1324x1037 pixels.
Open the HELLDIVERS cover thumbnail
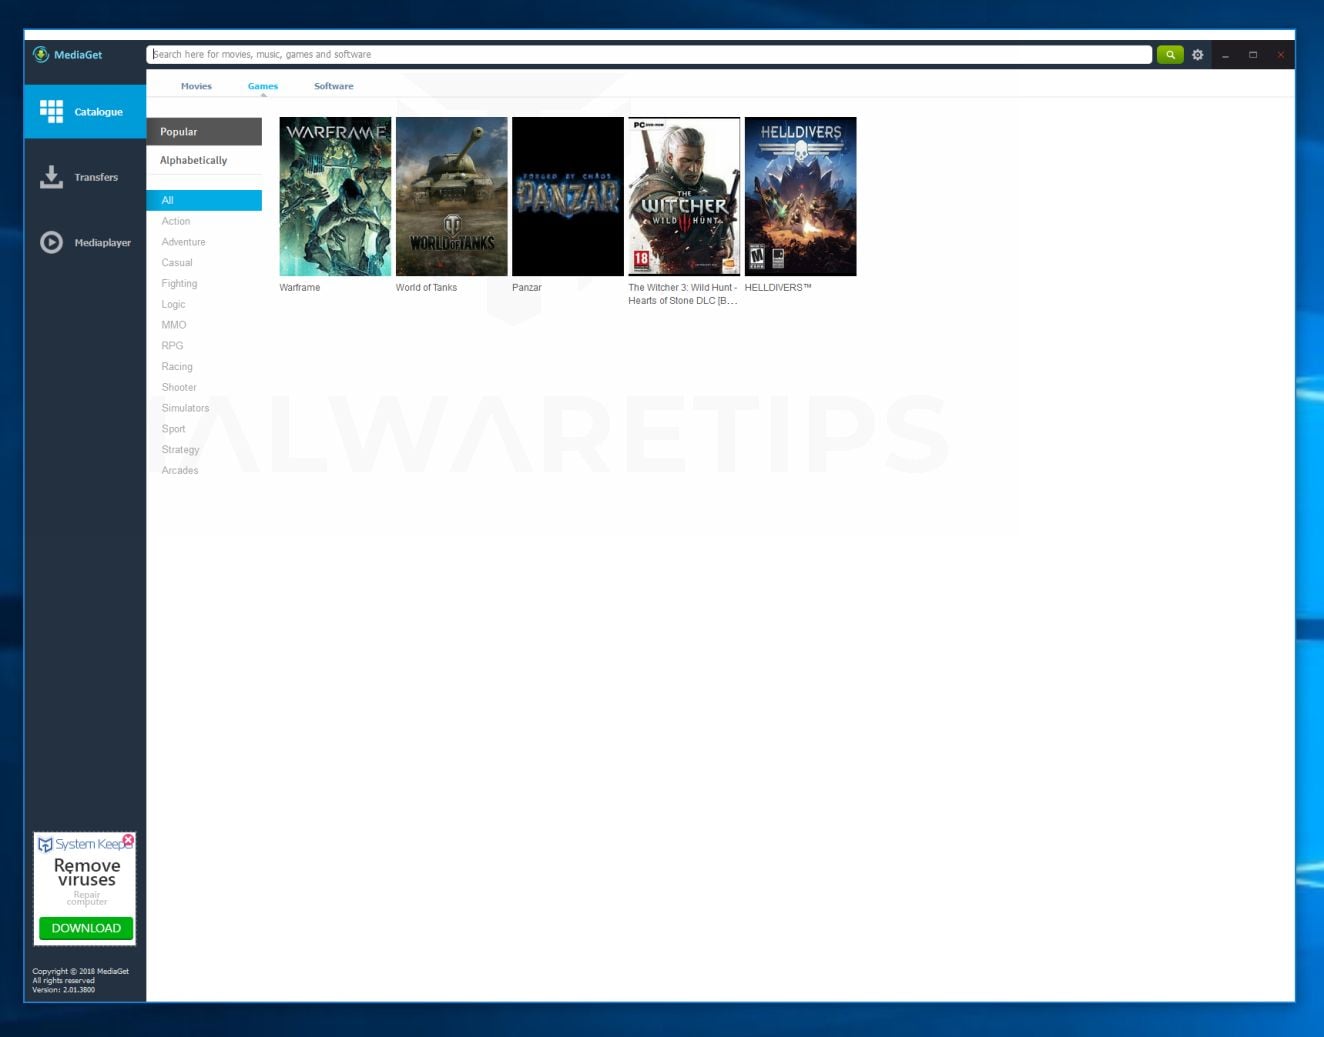tap(801, 196)
